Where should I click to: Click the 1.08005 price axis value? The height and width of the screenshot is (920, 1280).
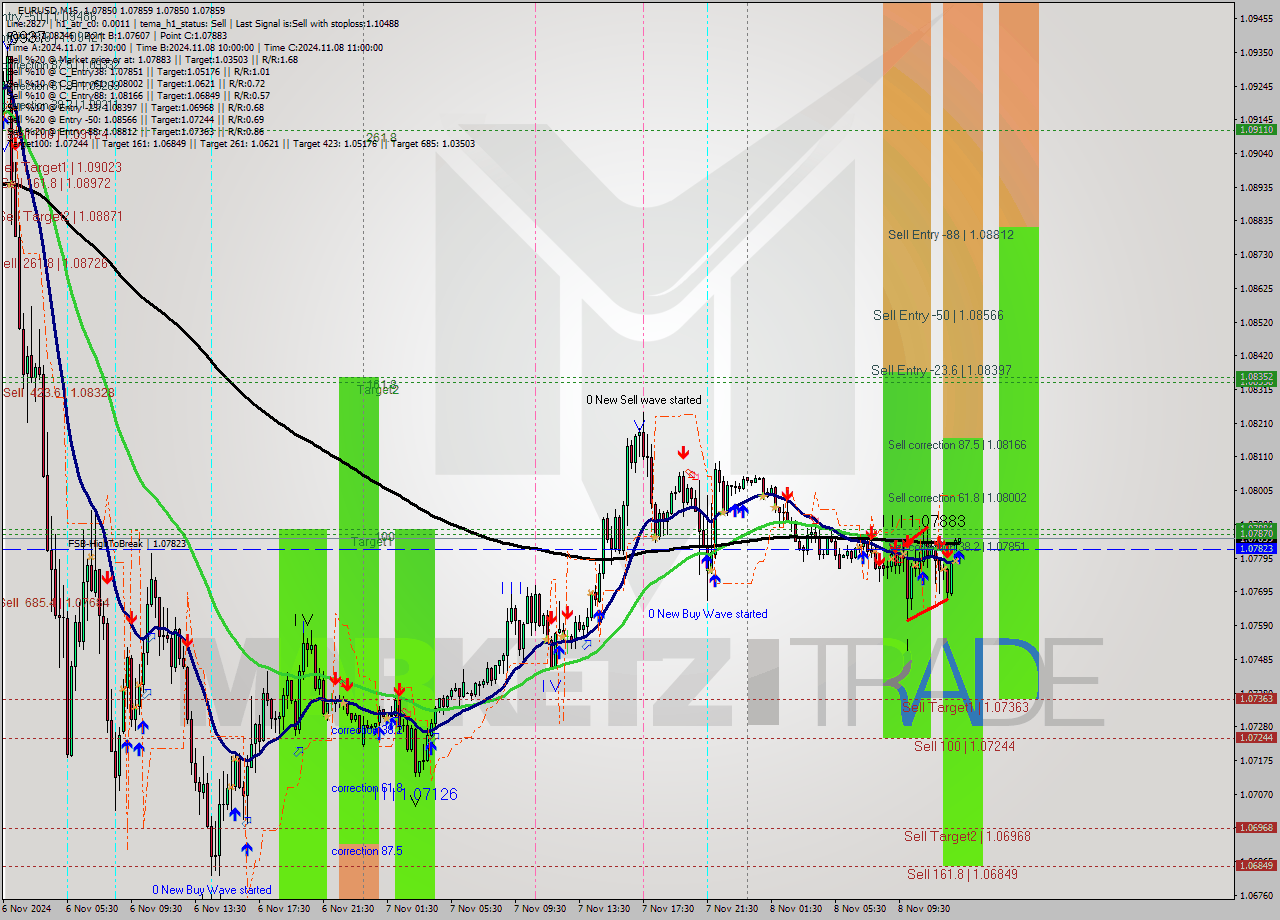pos(1256,490)
